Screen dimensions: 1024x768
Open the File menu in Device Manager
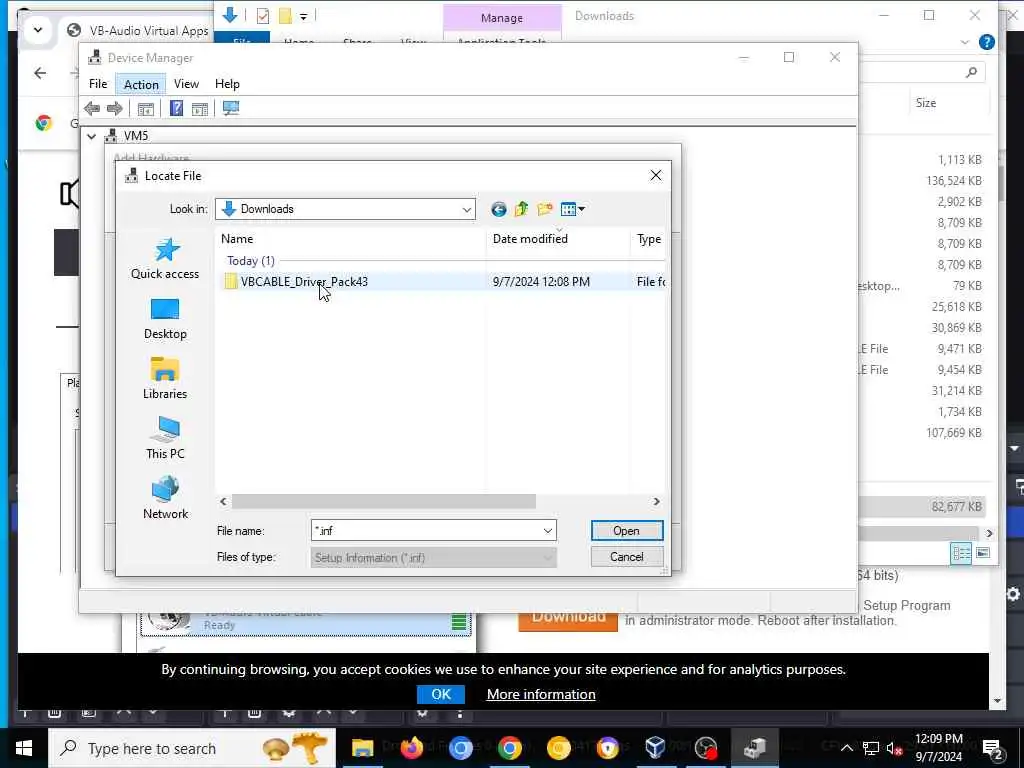[x=98, y=84]
